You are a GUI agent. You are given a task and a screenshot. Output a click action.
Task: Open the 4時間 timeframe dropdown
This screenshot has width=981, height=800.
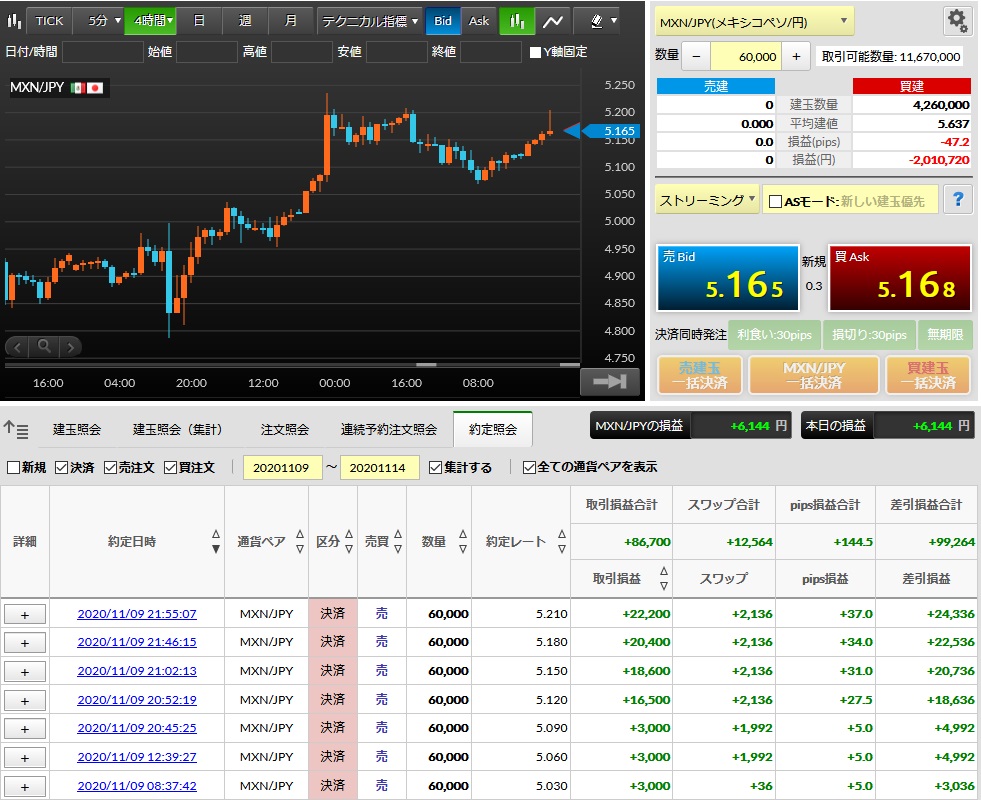[x=150, y=21]
